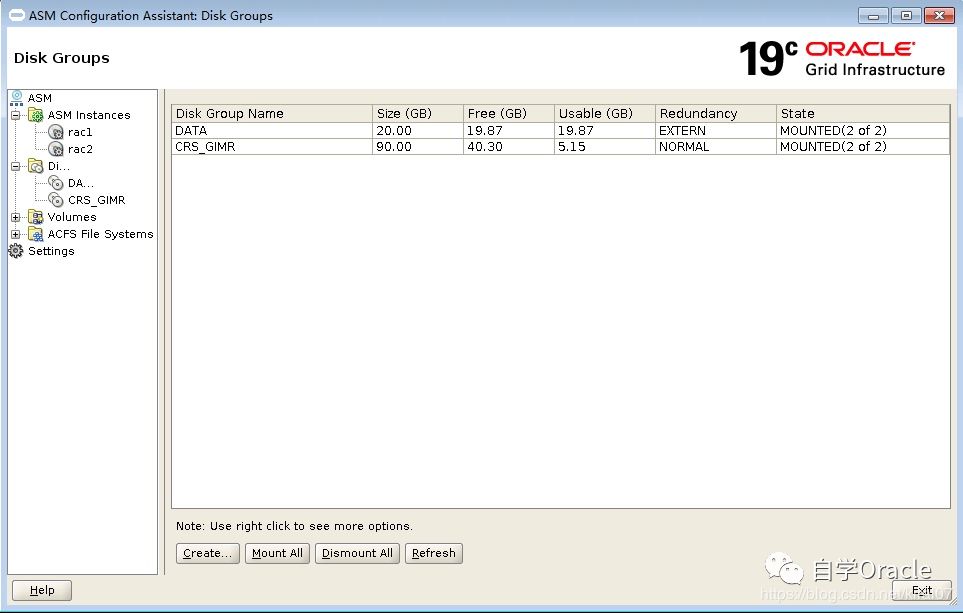The height and width of the screenshot is (613, 963).
Task: Click DATA row's MOUNTED(2 of 2) state
Action: point(863,130)
